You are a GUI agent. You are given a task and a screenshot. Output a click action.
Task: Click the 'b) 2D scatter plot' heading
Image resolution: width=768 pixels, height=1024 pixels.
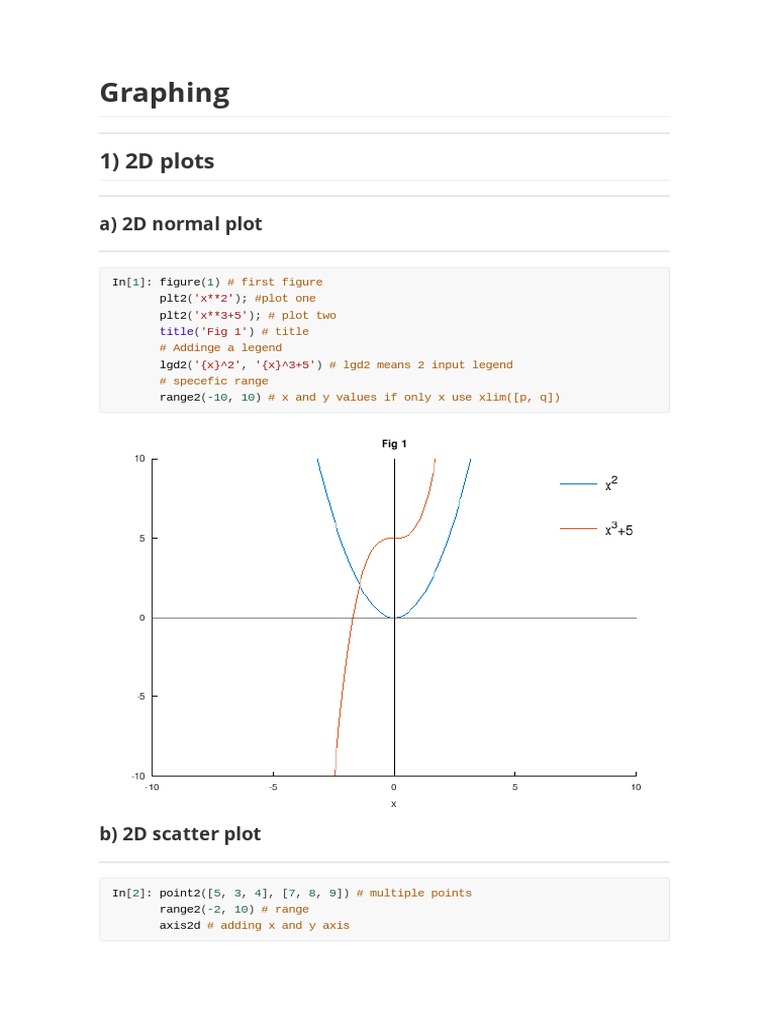point(180,834)
